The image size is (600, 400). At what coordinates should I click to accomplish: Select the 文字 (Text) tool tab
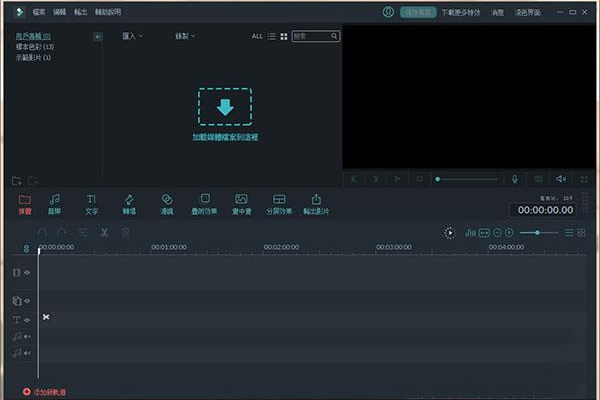pos(91,203)
